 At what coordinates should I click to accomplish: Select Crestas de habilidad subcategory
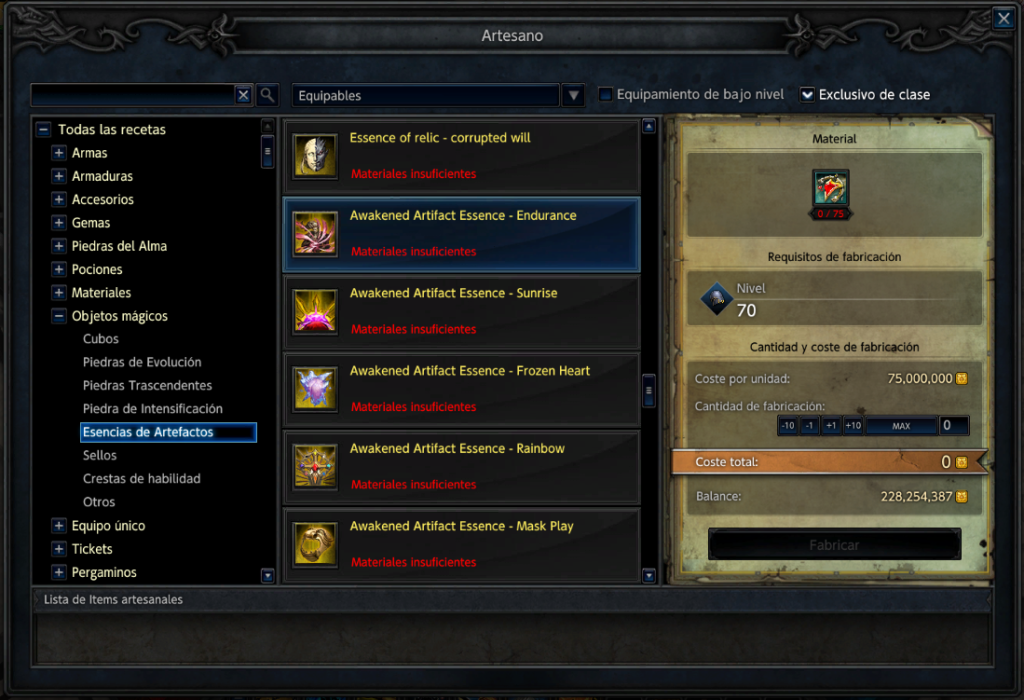coord(142,479)
